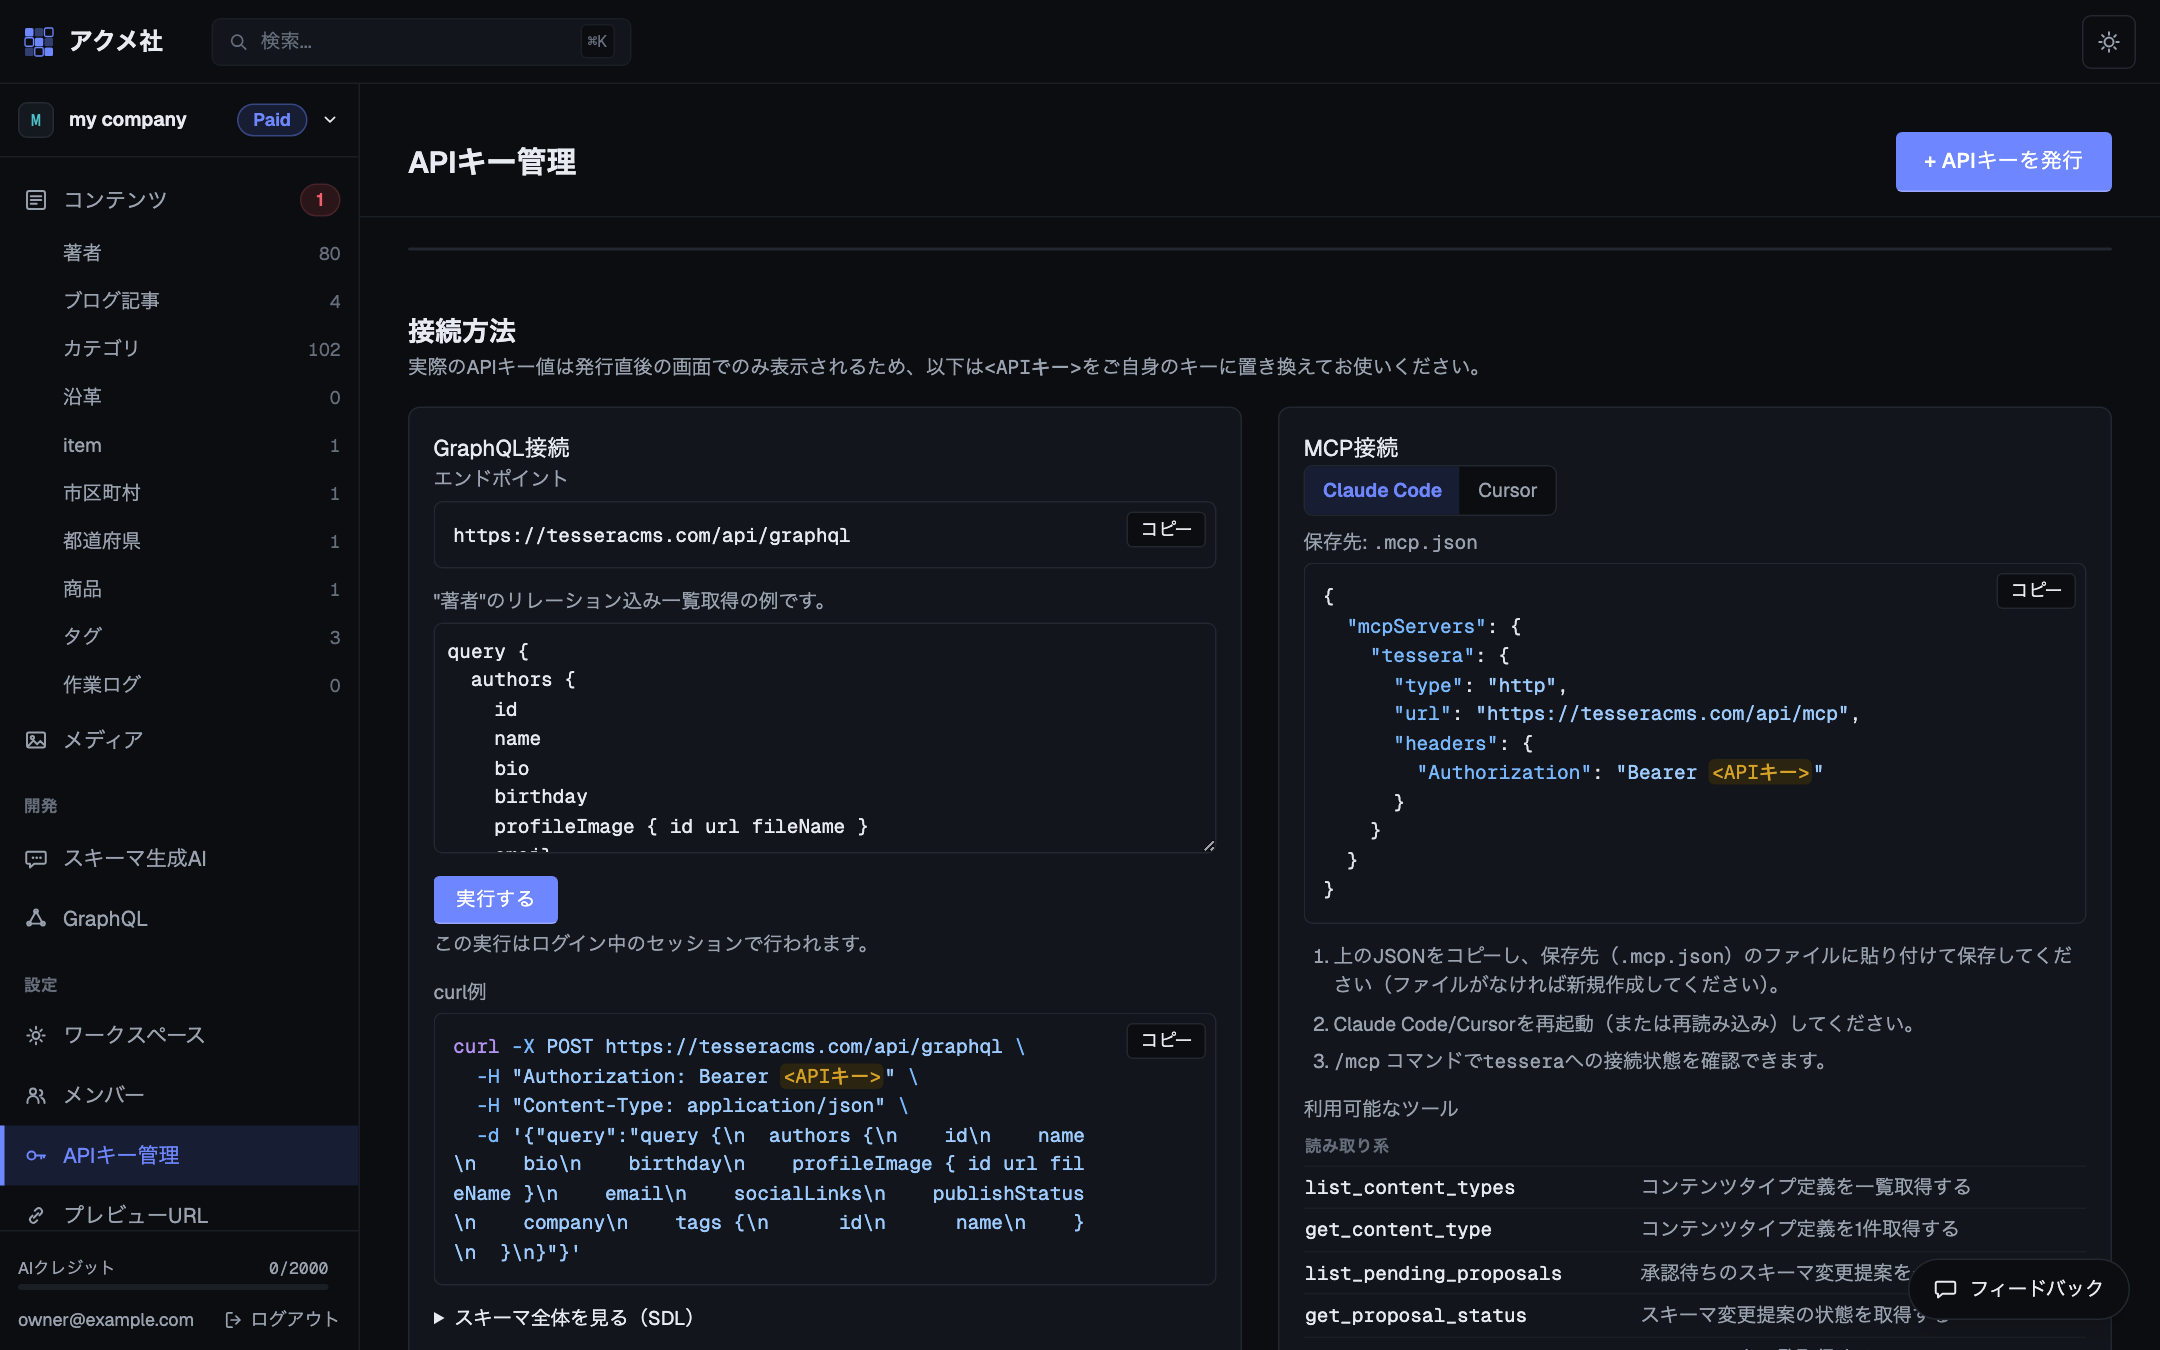Switch to the Cursor tab
This screenshot has height=1350, width=2160.
1507,491
